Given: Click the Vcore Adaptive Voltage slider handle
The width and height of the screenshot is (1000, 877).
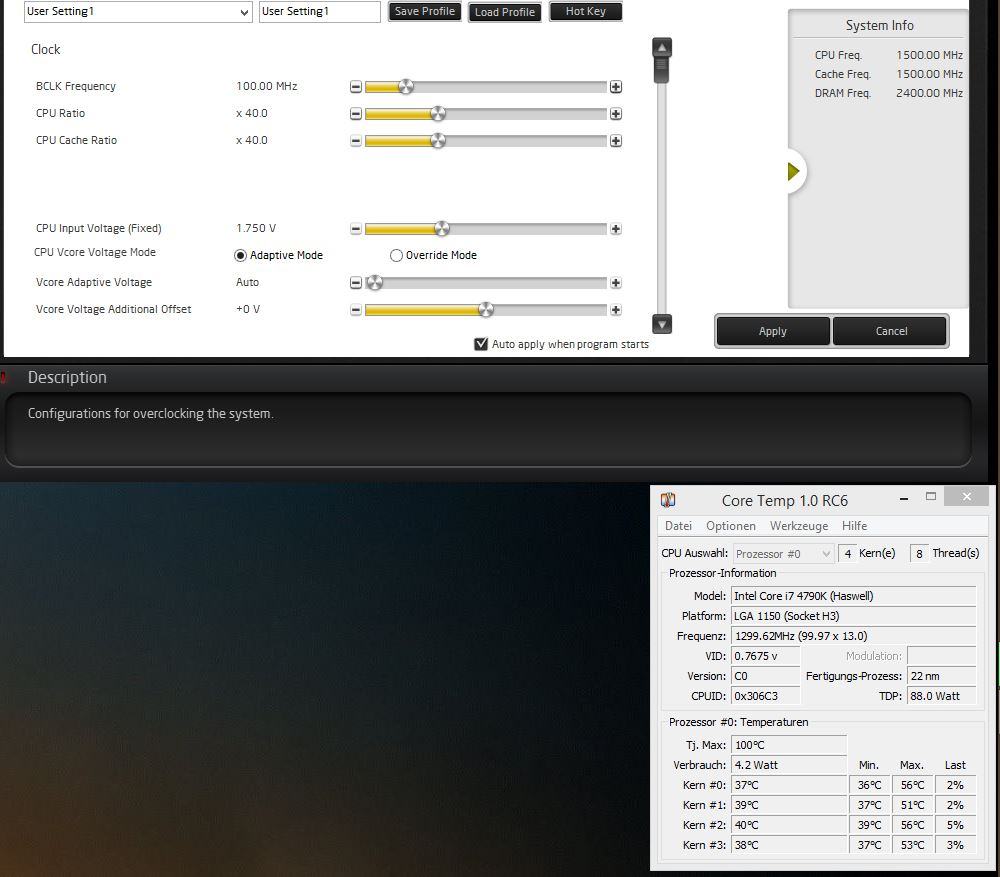Looking at the screenshot, I should [x=374, y=283].
